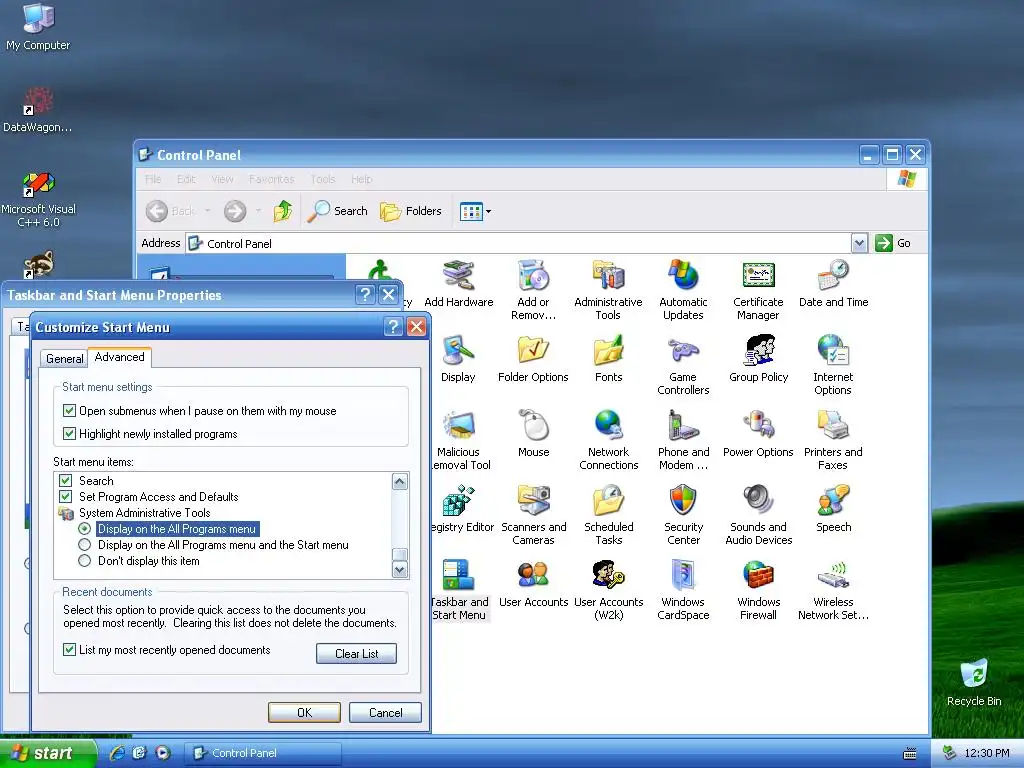Click the Clear List button
Screen dimensions: 1024x768
356,654
